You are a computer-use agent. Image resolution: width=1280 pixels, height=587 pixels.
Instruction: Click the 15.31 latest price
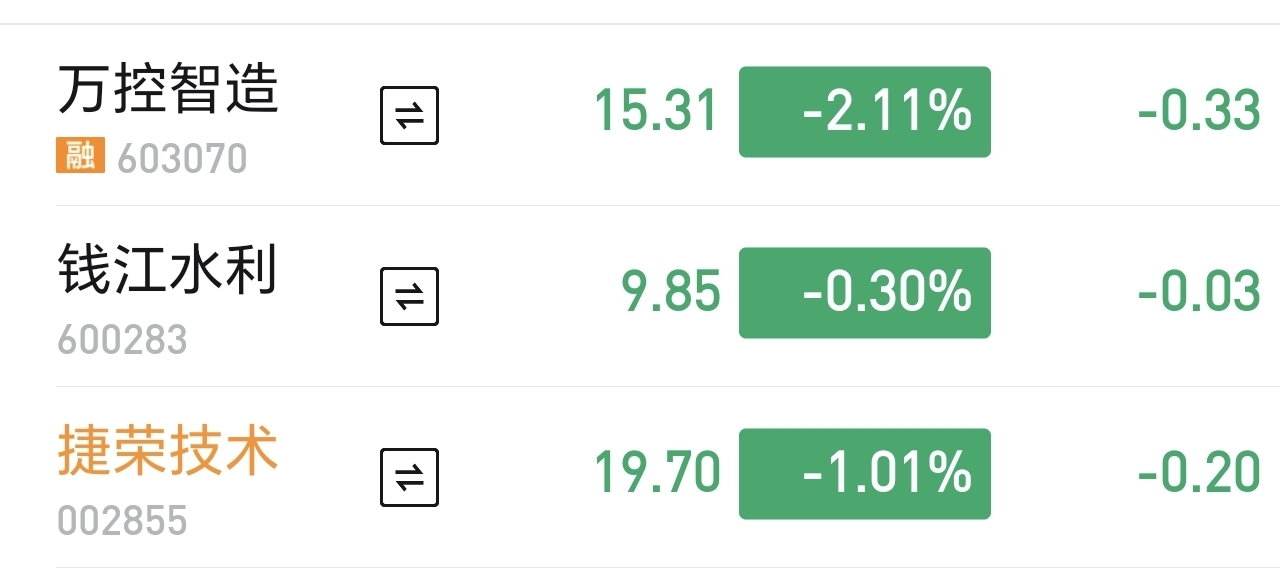(x=657, y=111)
